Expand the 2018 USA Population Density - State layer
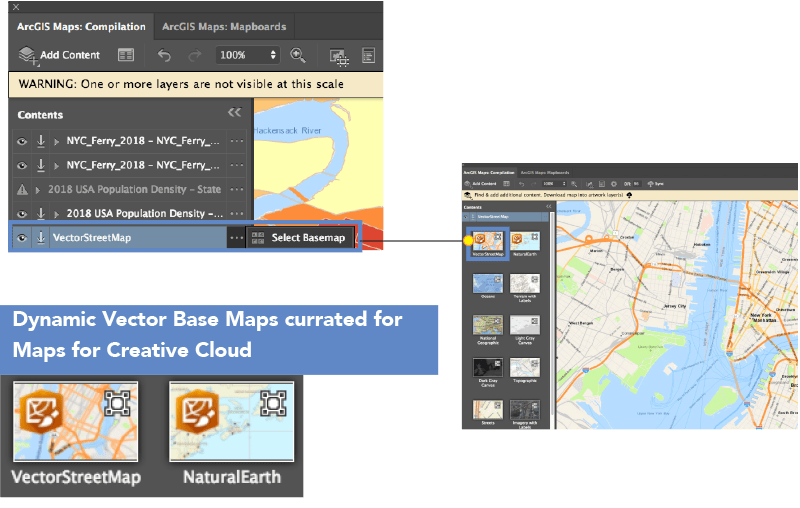800x508 pixels. click(x=37, y=190)
